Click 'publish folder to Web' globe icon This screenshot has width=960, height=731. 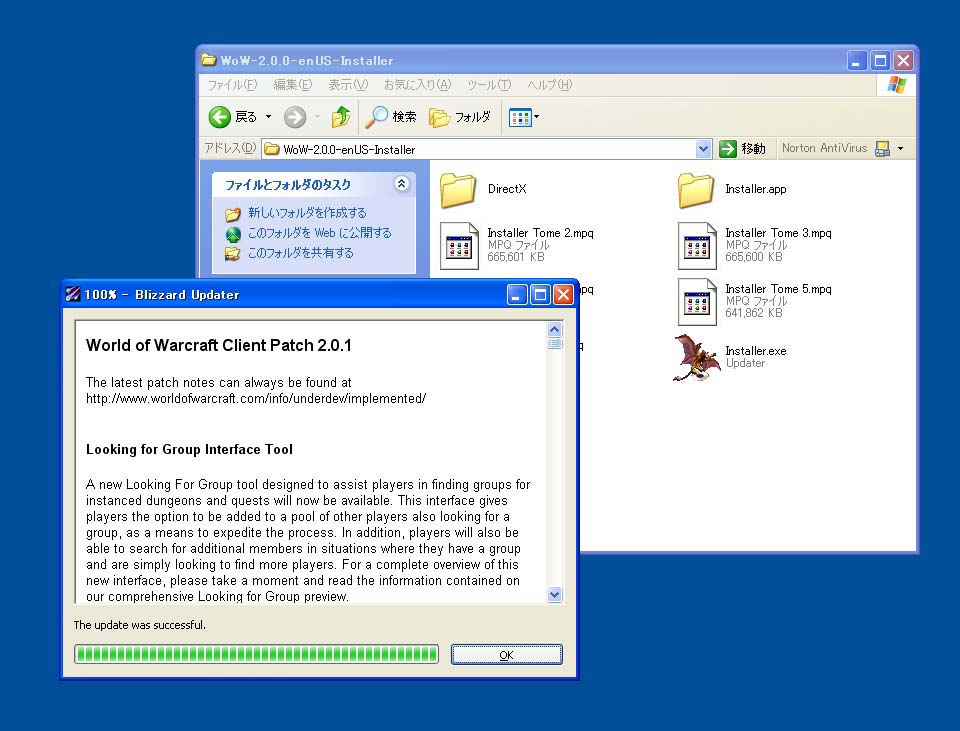click(233, 234)
